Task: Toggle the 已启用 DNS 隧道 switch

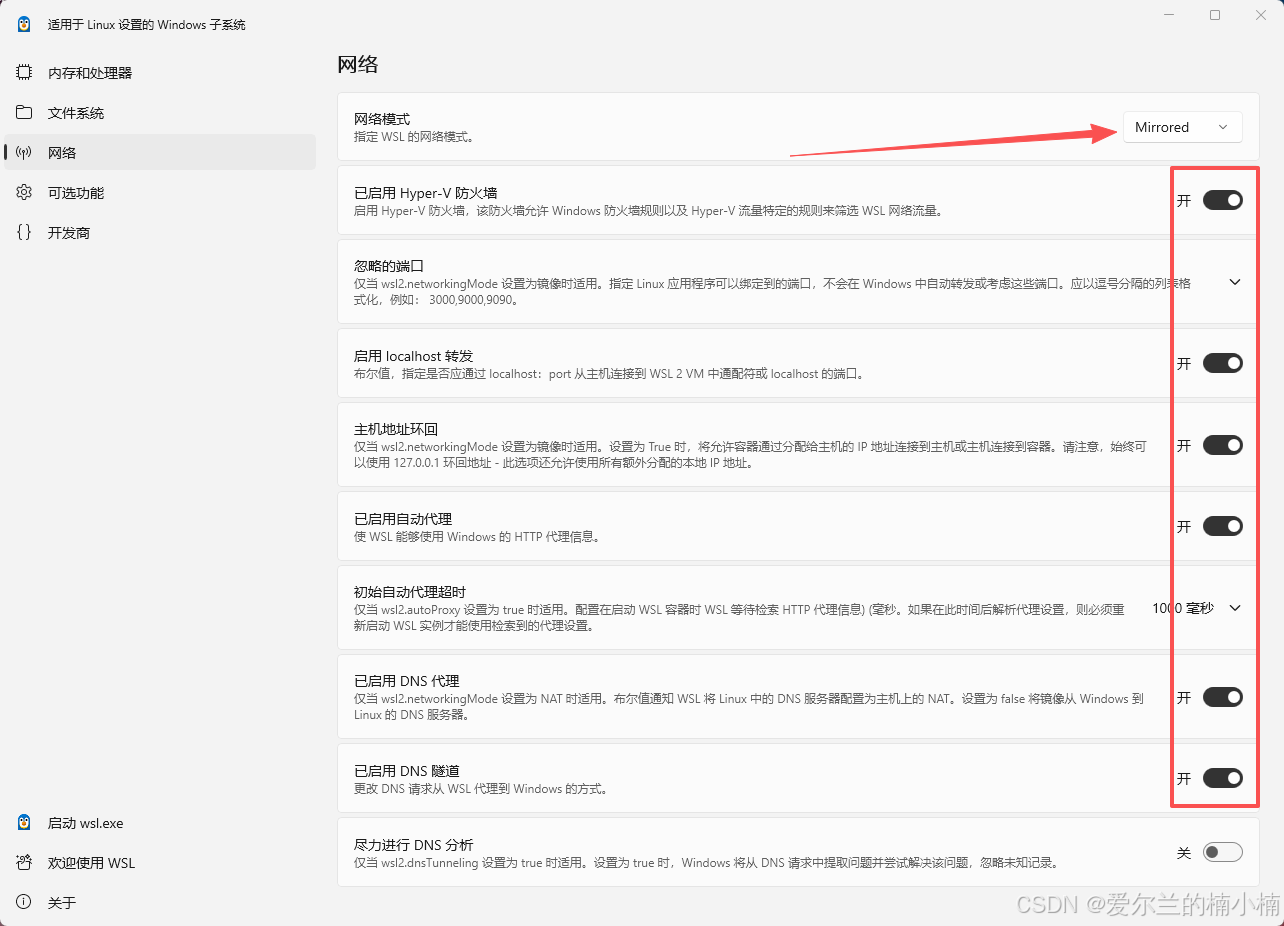Action: tap(1222, 778)
